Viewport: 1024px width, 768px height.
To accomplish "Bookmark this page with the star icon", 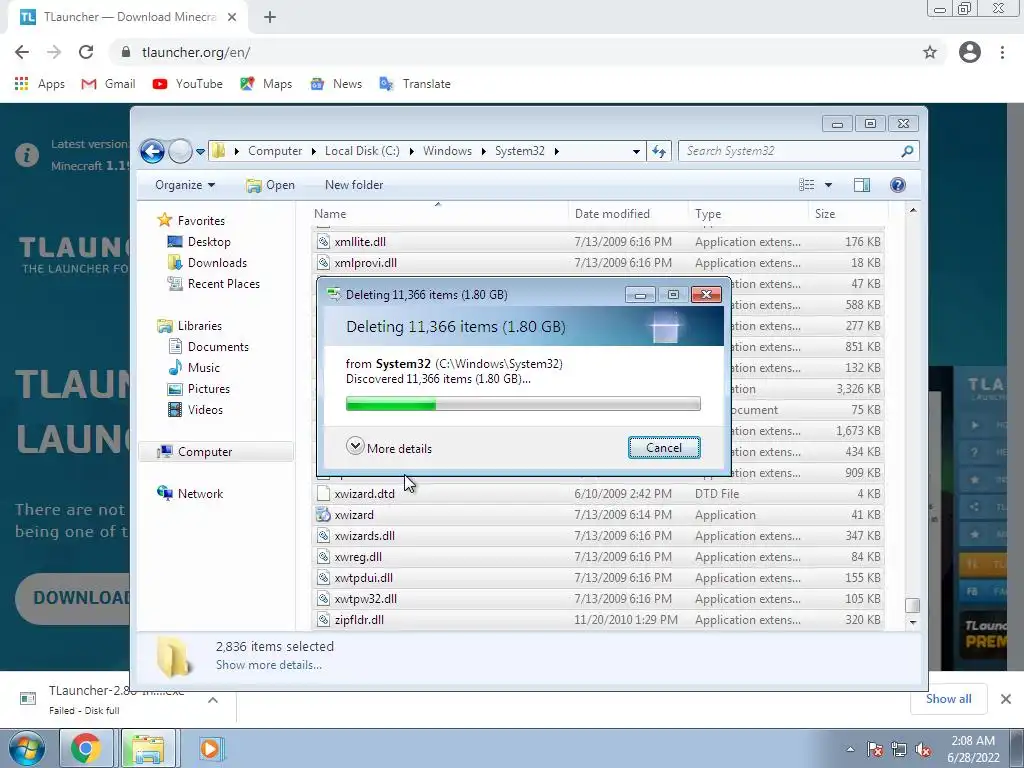I will pos(930,52).
